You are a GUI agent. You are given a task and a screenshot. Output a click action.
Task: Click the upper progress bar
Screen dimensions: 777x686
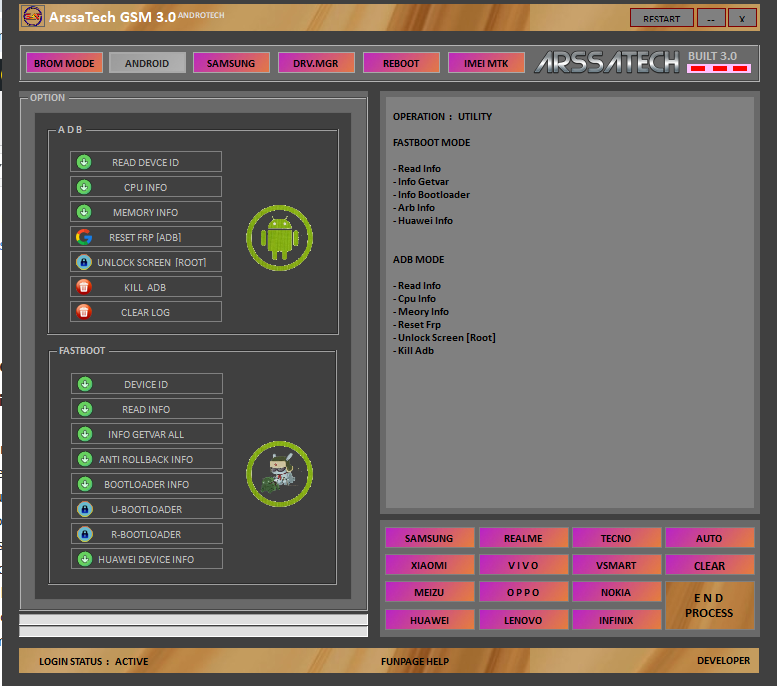pyautogui.click(x=193, y=619)
